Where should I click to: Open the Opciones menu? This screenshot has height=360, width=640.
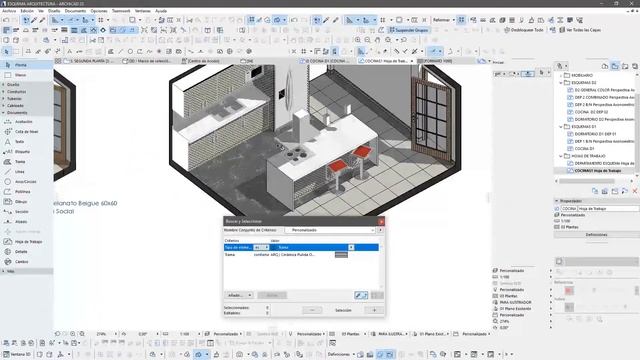pyautogui.click(x=99, y=11)
